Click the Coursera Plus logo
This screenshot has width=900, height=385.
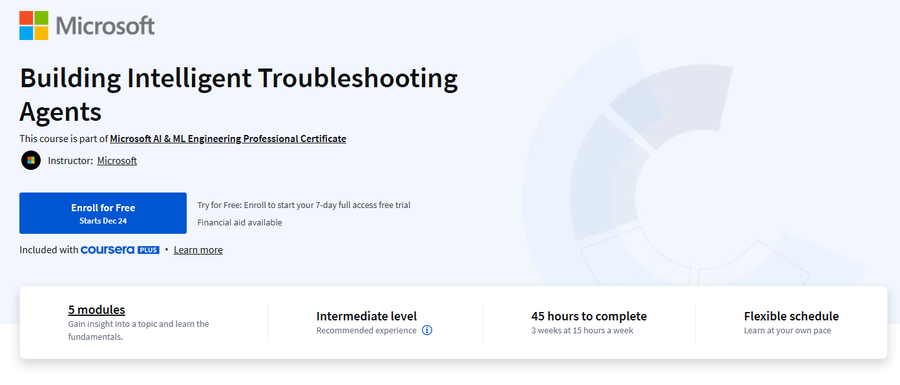120,250
